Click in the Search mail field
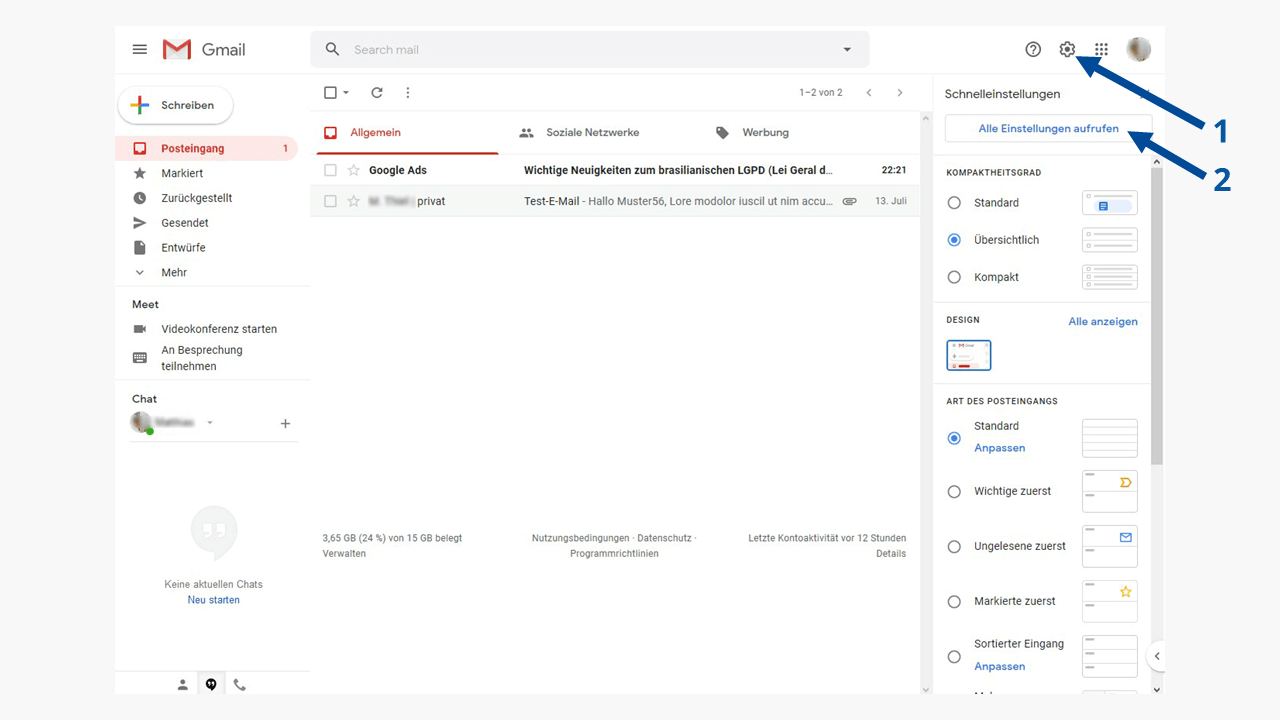This screenshot has height=720, width=1280. pyautogui.click(x=590, y=49)
